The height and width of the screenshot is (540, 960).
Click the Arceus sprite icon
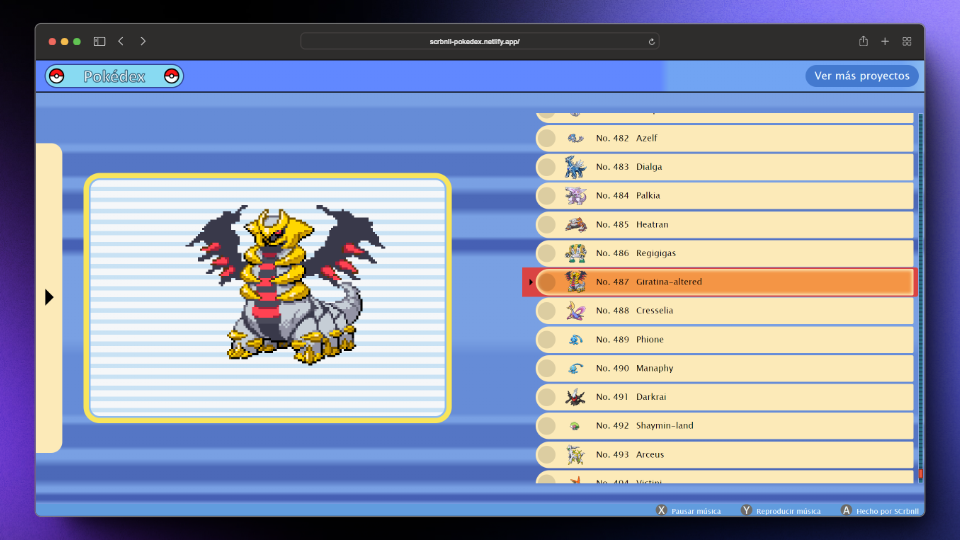pyautogui.click(x=575, y=454)
